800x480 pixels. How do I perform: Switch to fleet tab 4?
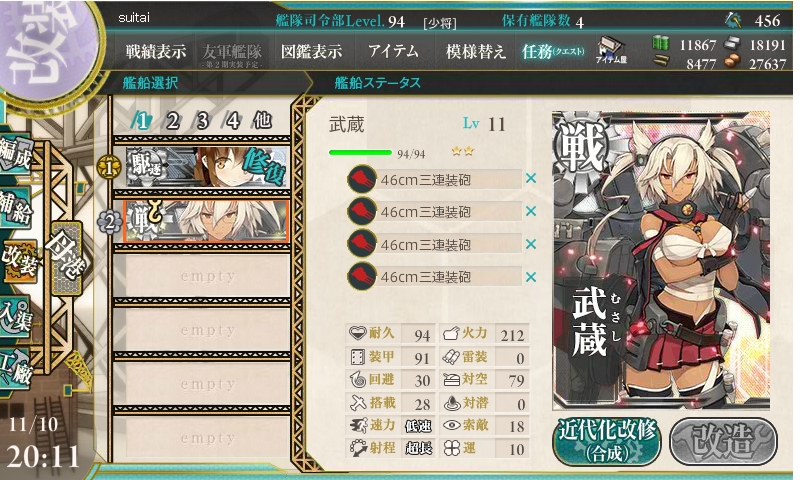coord(232,121)
